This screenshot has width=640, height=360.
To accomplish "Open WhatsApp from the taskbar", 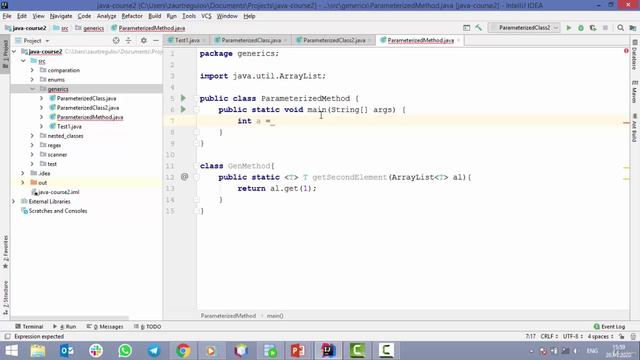I will coord(125,351).
